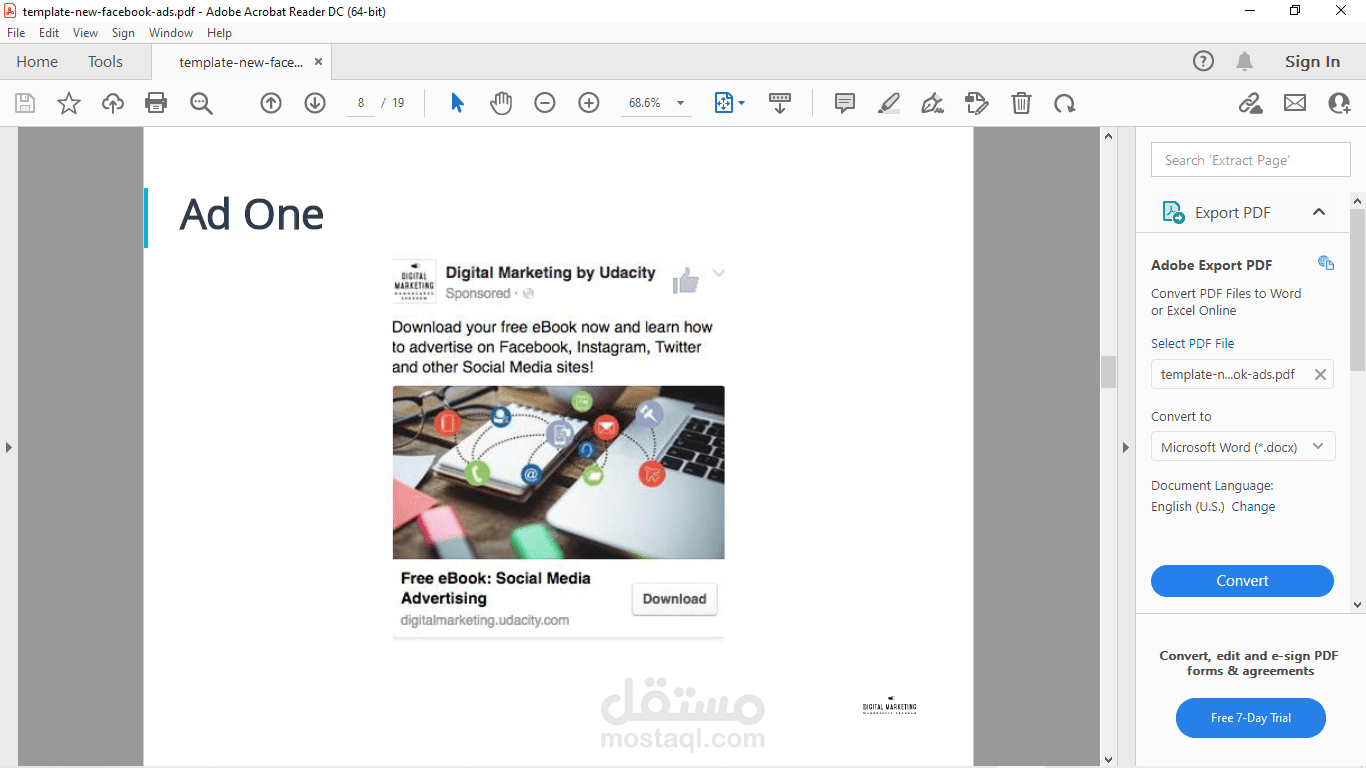
Task: Share a link to the file
Action: point(1251,103)
